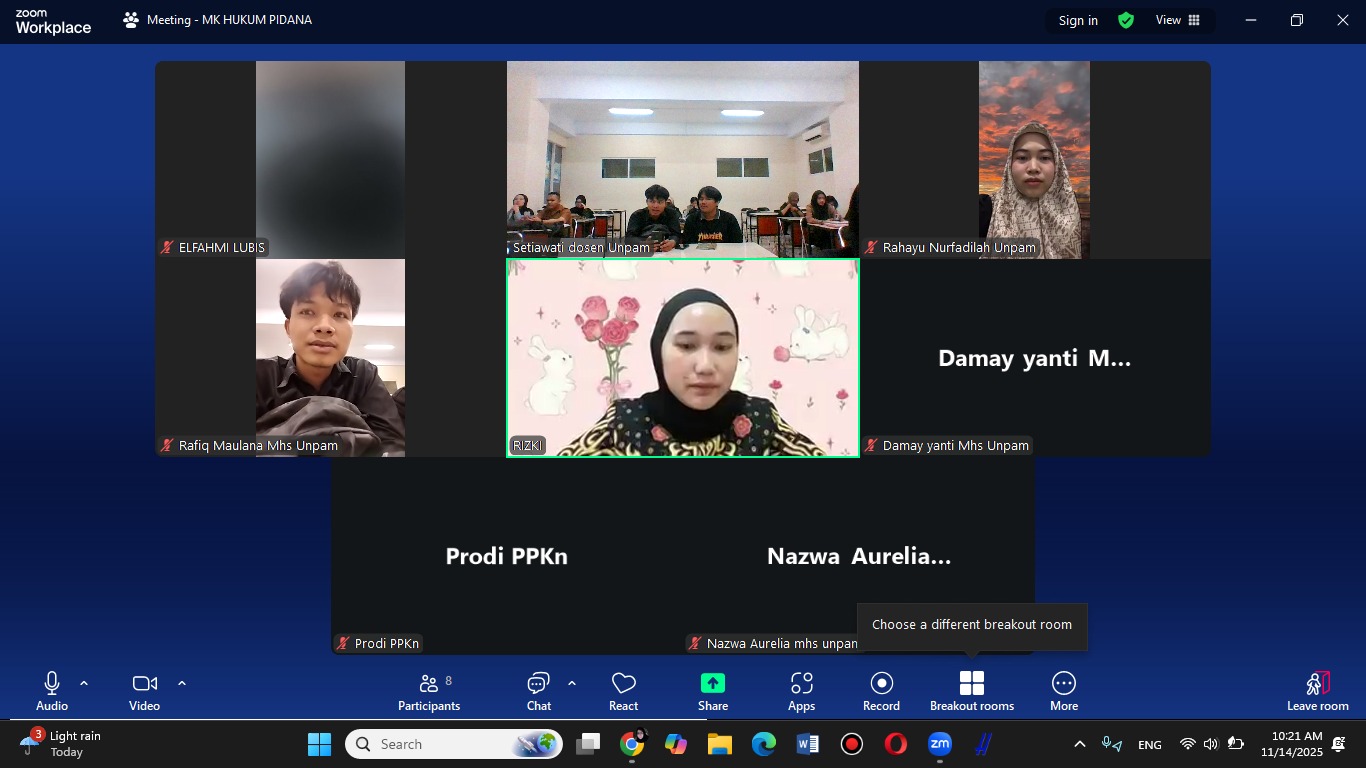Select the RIZKI video tile

pos(682,358)
